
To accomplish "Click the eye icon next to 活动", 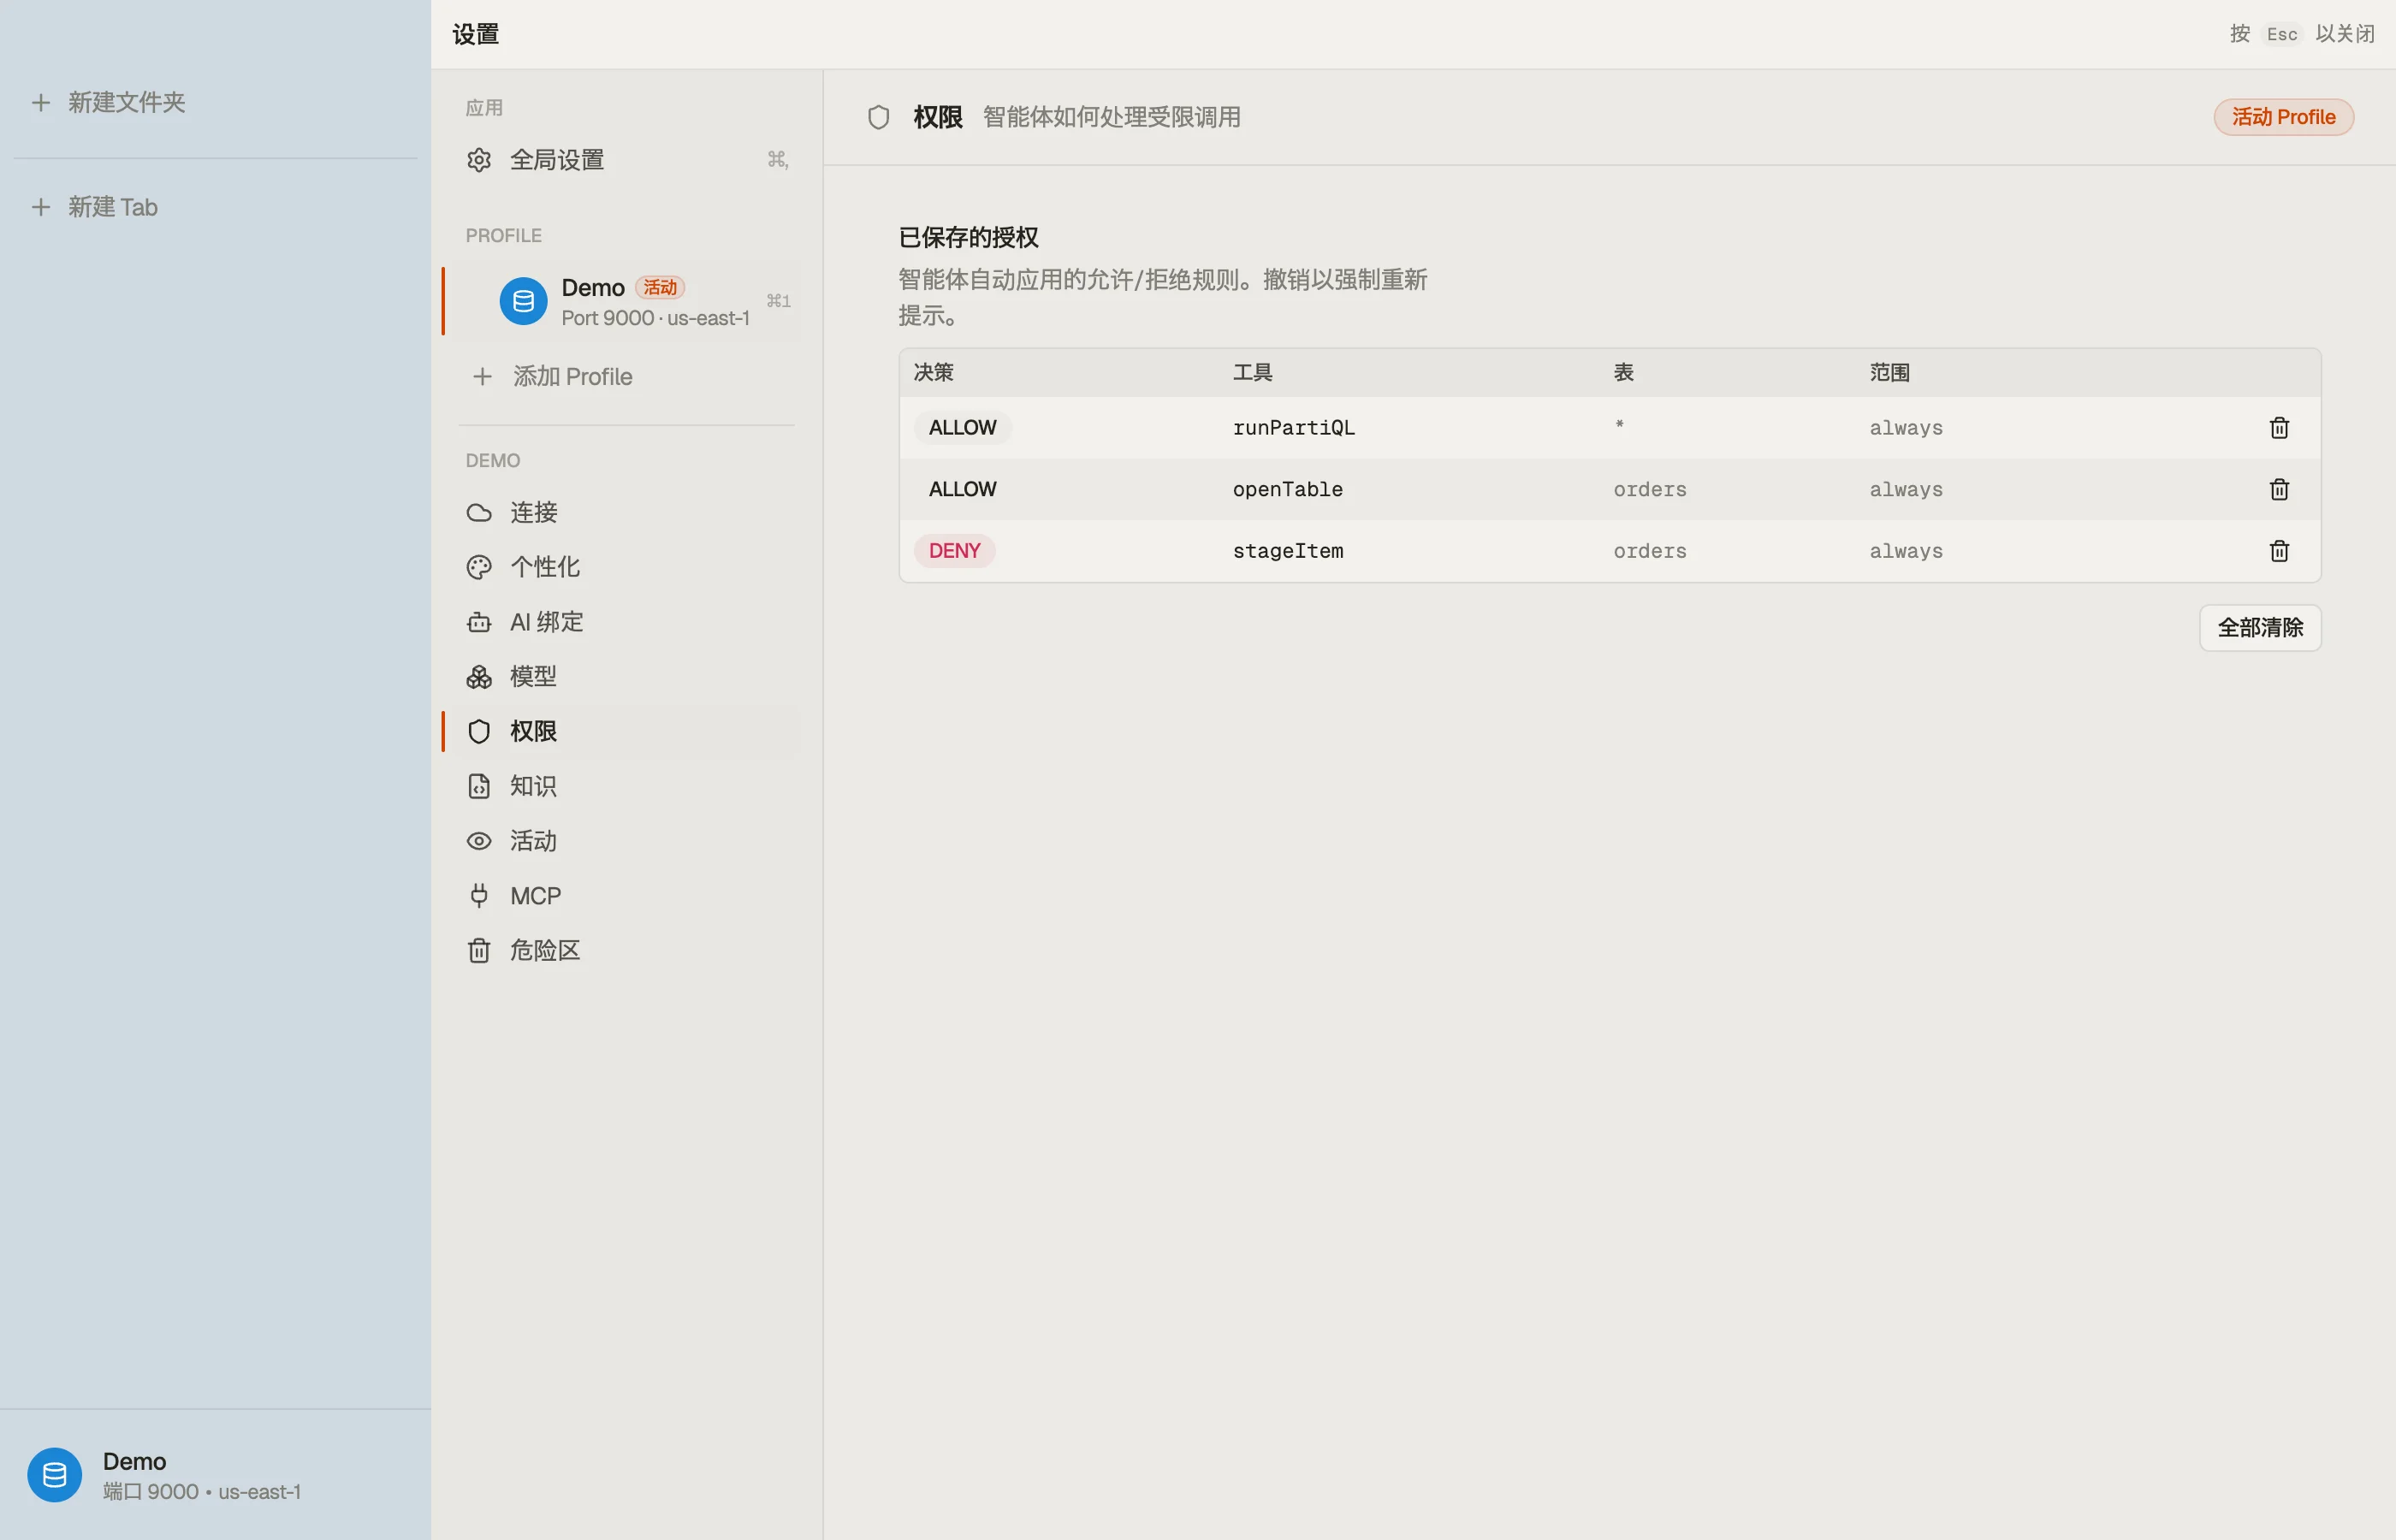I will 479,841.
